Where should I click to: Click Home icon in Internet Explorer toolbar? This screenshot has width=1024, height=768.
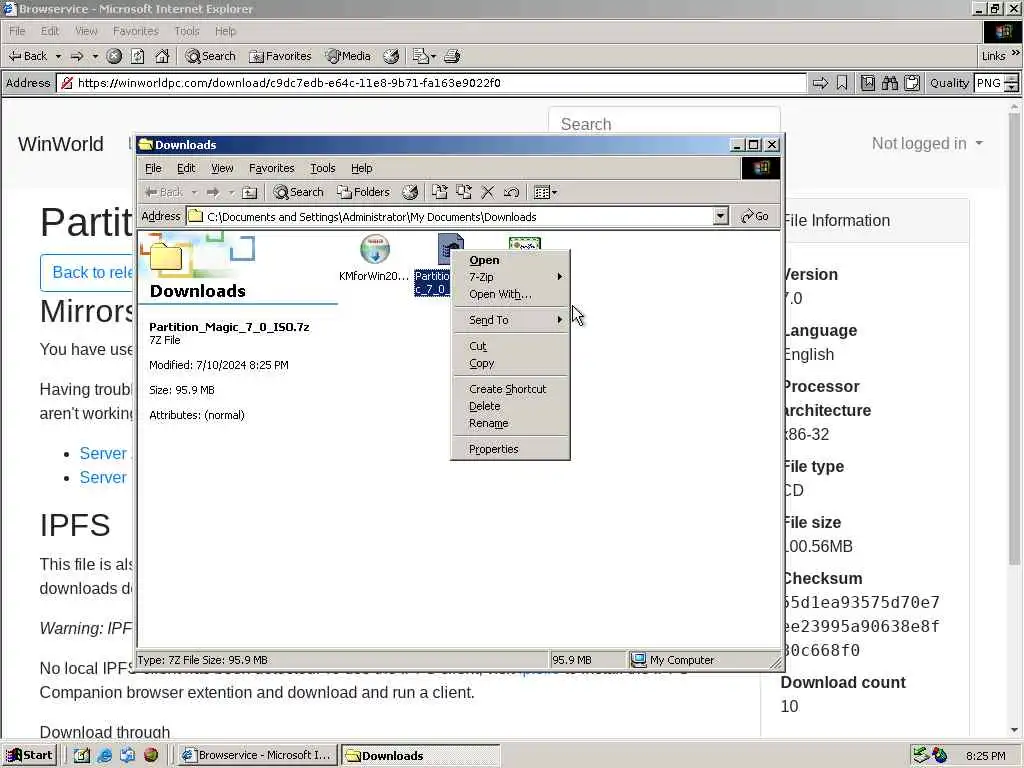162,56
